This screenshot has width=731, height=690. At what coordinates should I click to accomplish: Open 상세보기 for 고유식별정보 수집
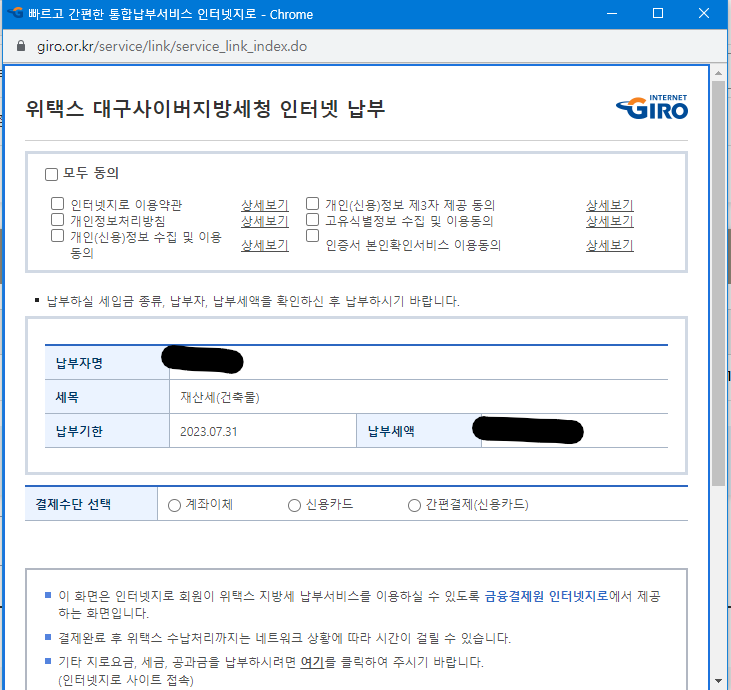[610, 221]
